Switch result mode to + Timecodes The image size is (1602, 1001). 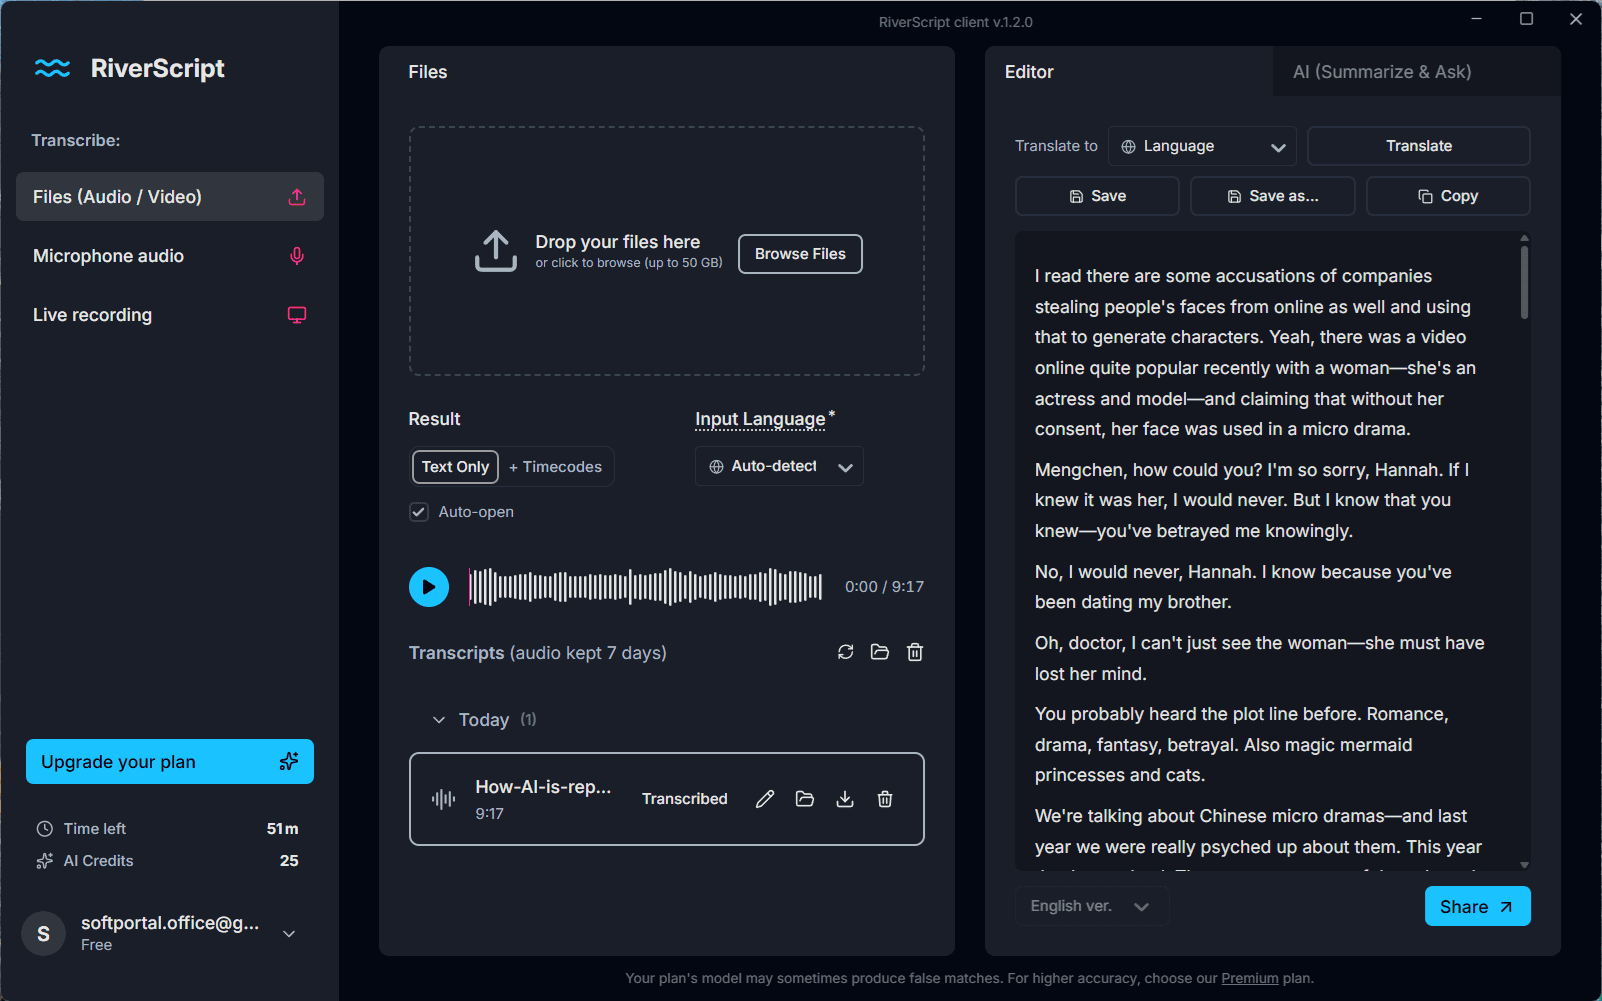(556, 467)
